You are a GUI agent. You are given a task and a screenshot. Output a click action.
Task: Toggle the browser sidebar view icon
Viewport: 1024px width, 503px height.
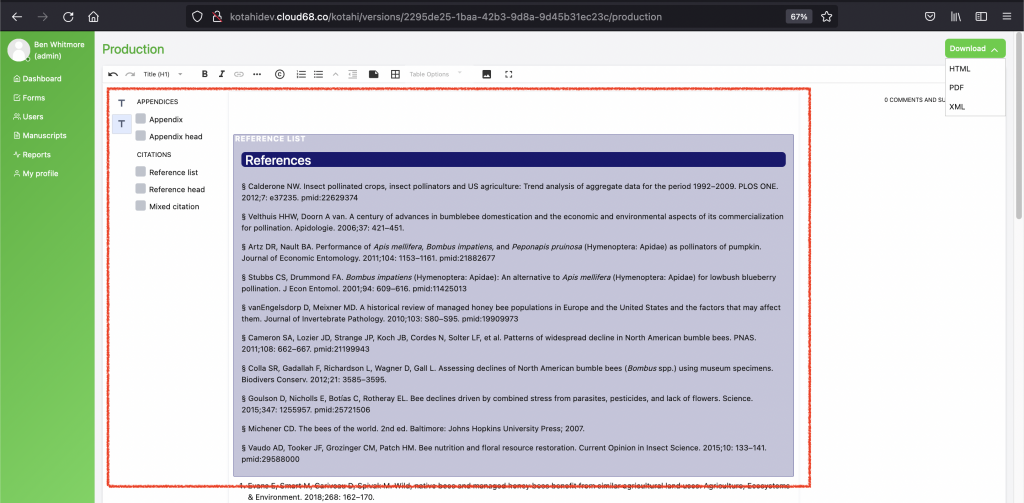981,16
